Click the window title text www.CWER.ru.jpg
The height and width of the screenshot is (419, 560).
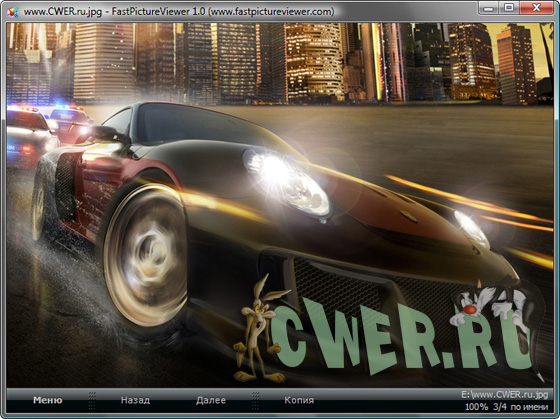[x=62, y=12]
